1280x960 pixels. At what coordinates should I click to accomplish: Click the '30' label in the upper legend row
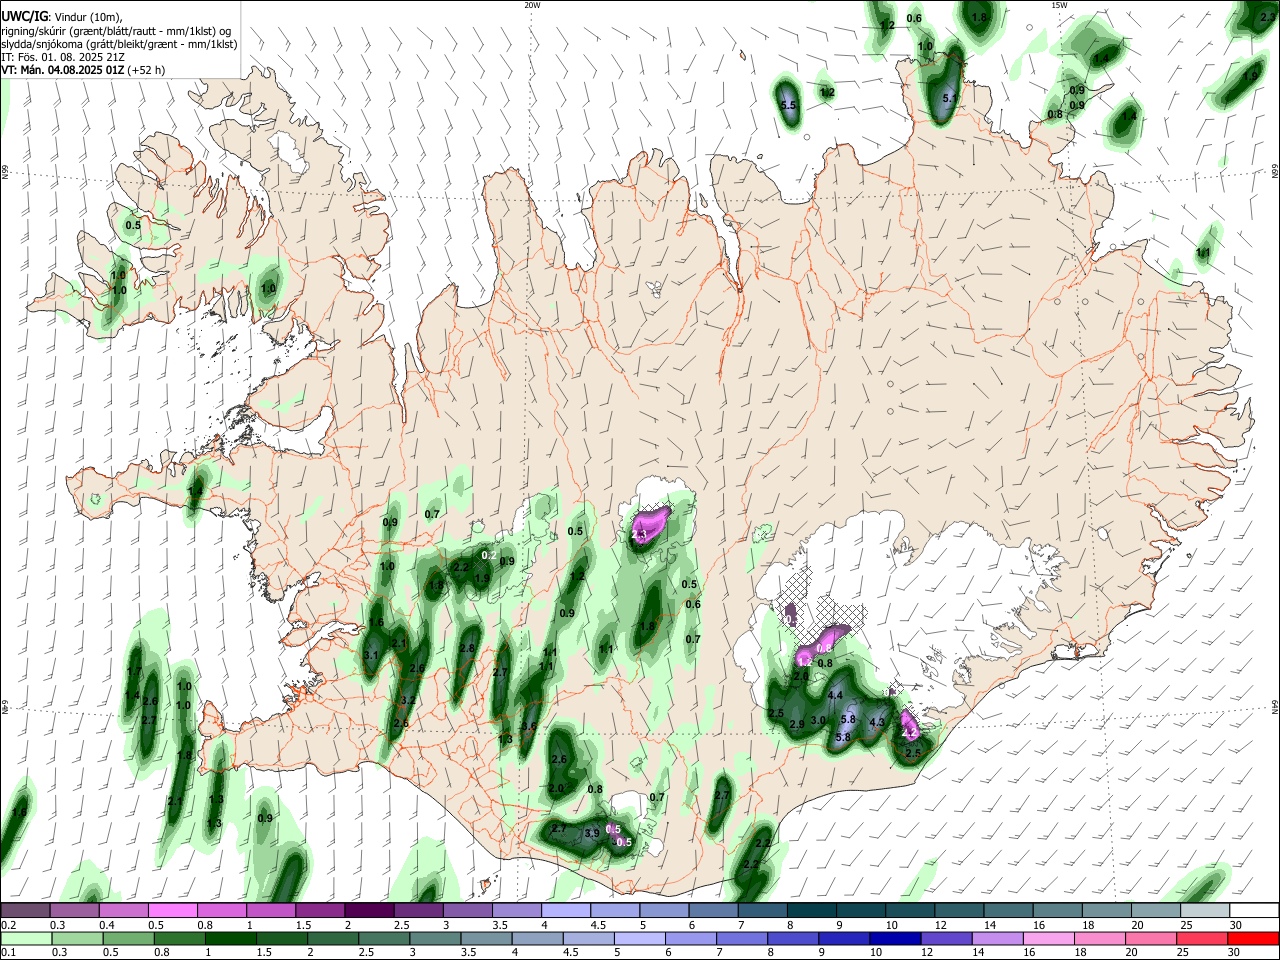[1236, 925]
